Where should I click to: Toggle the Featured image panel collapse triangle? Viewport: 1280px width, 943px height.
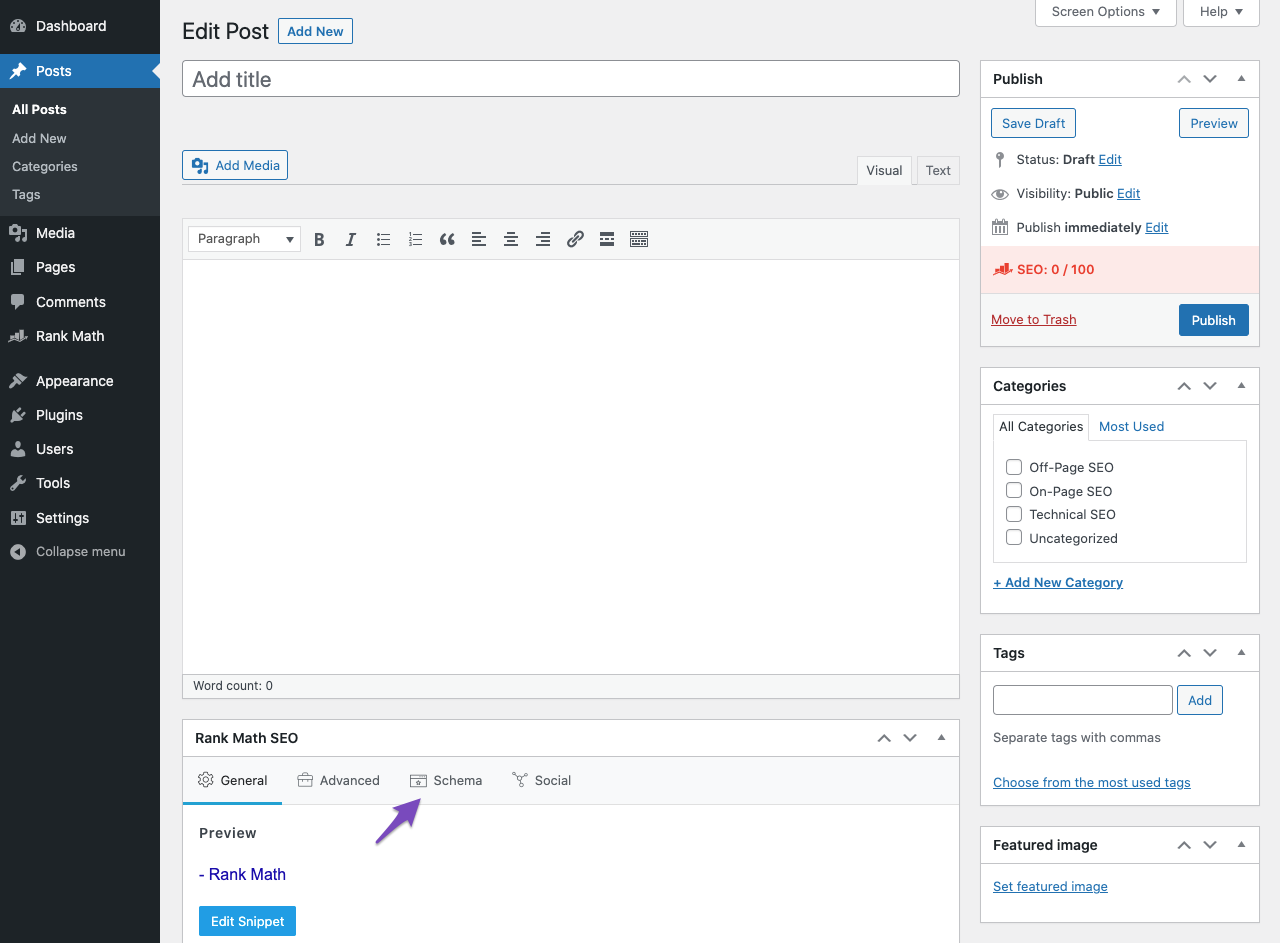[x=1241, y=845]
